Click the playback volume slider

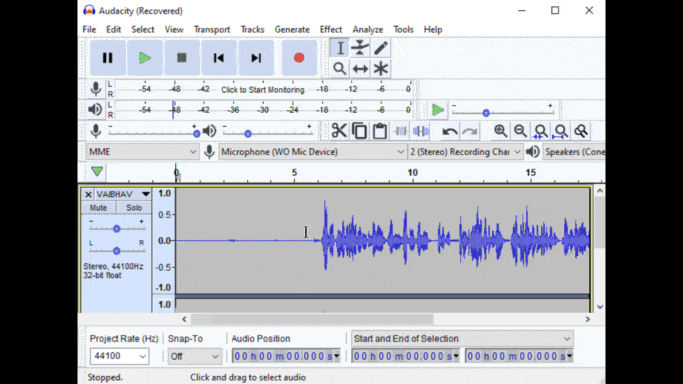click(x=267, y=133)
